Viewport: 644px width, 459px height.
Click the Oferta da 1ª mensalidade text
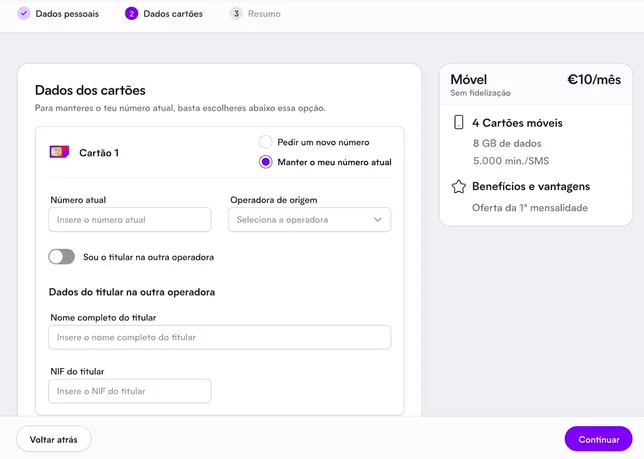tap(529, 208)
